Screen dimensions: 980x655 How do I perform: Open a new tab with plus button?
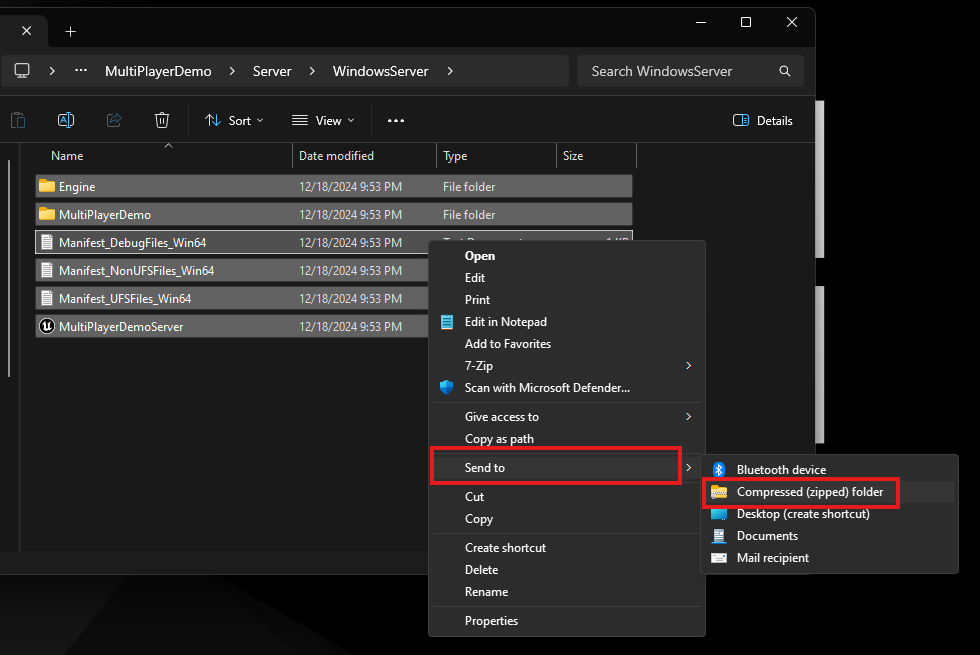(70, 31)
